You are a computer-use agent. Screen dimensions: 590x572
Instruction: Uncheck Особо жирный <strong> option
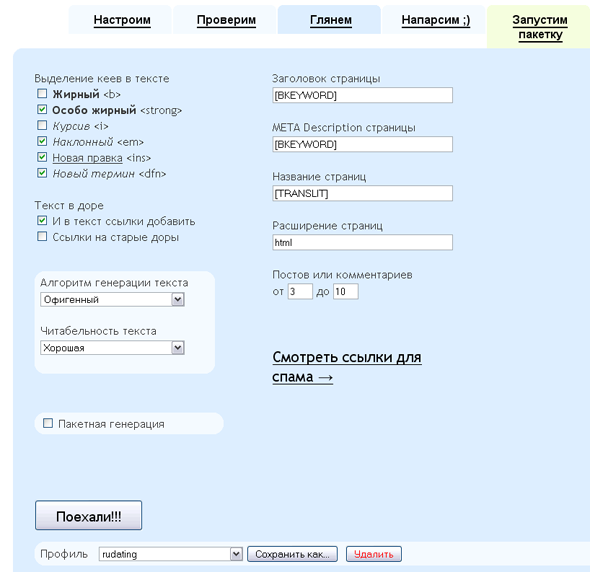42,110
